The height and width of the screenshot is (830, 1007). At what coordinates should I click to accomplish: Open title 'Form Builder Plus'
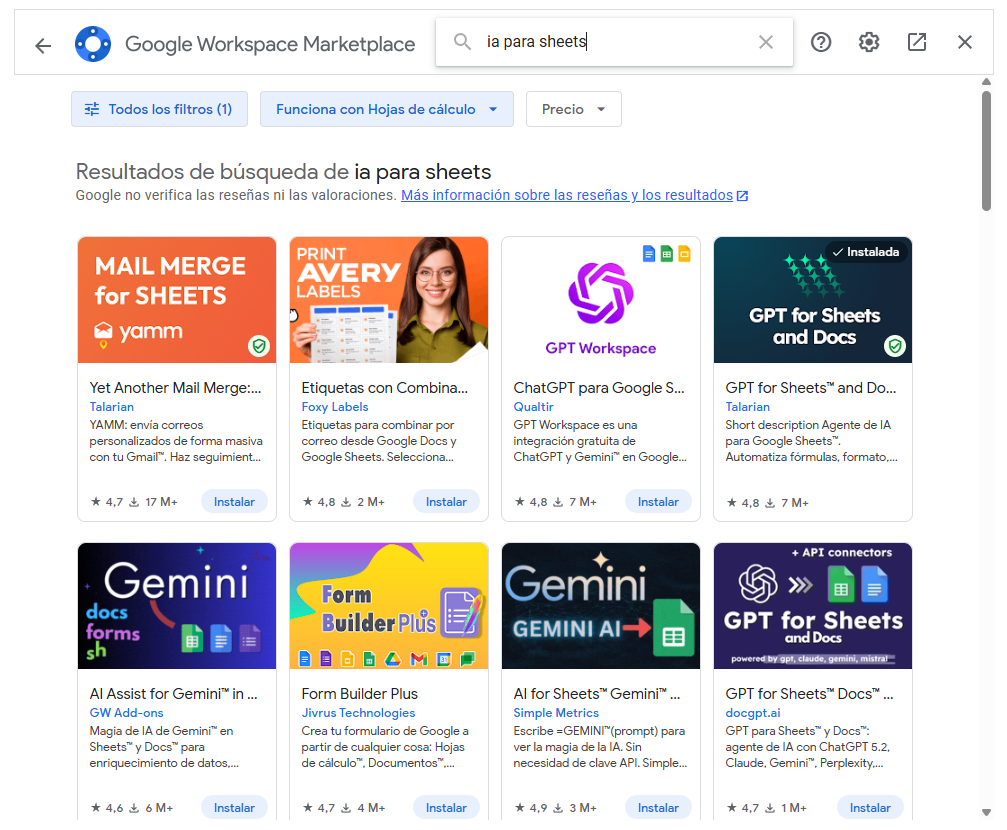[360, 693]
